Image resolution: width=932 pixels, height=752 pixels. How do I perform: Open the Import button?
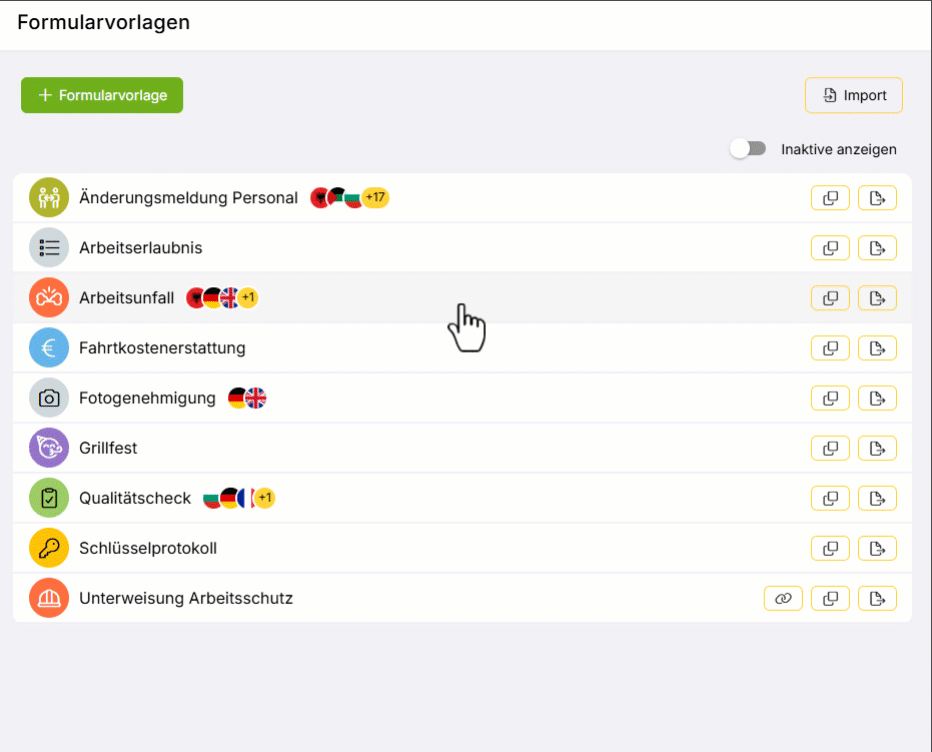click(854, 95)
